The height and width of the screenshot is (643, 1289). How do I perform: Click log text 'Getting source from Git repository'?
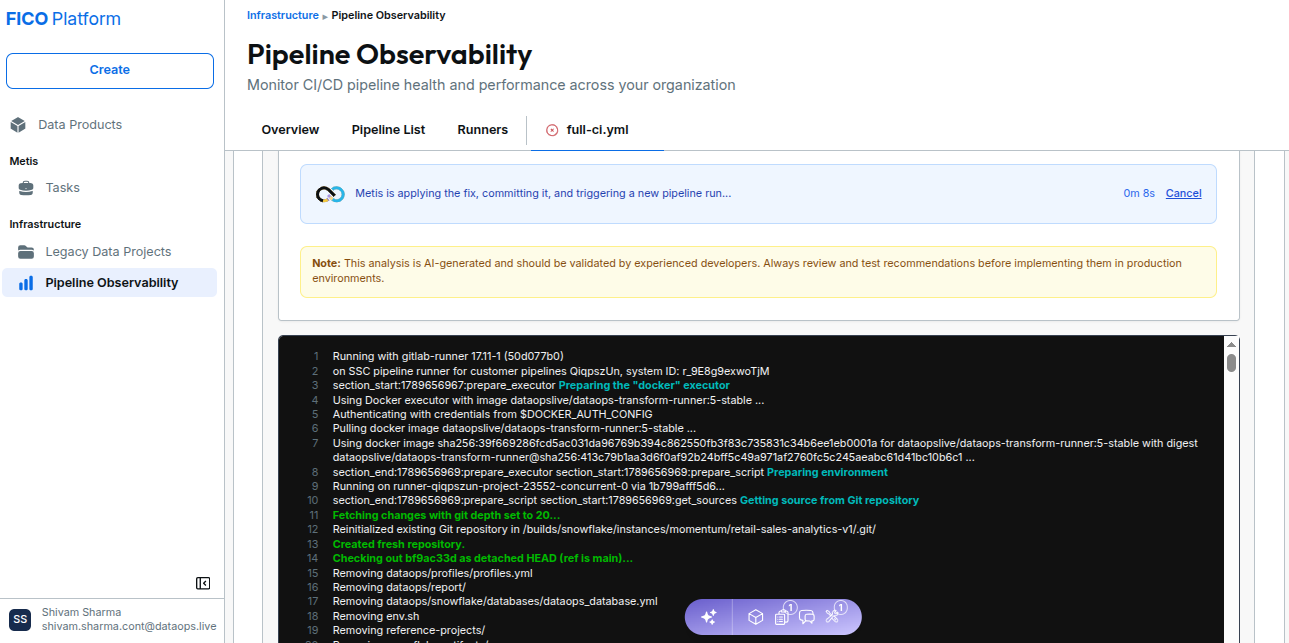pyautogui.click(x=829, y=500)
